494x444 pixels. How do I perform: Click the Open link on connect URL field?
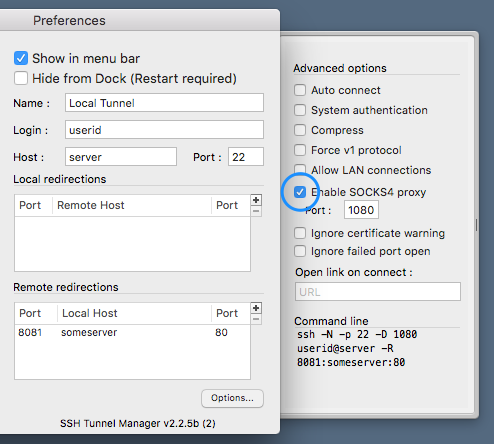pyautogui.click(x=378, y=292)
